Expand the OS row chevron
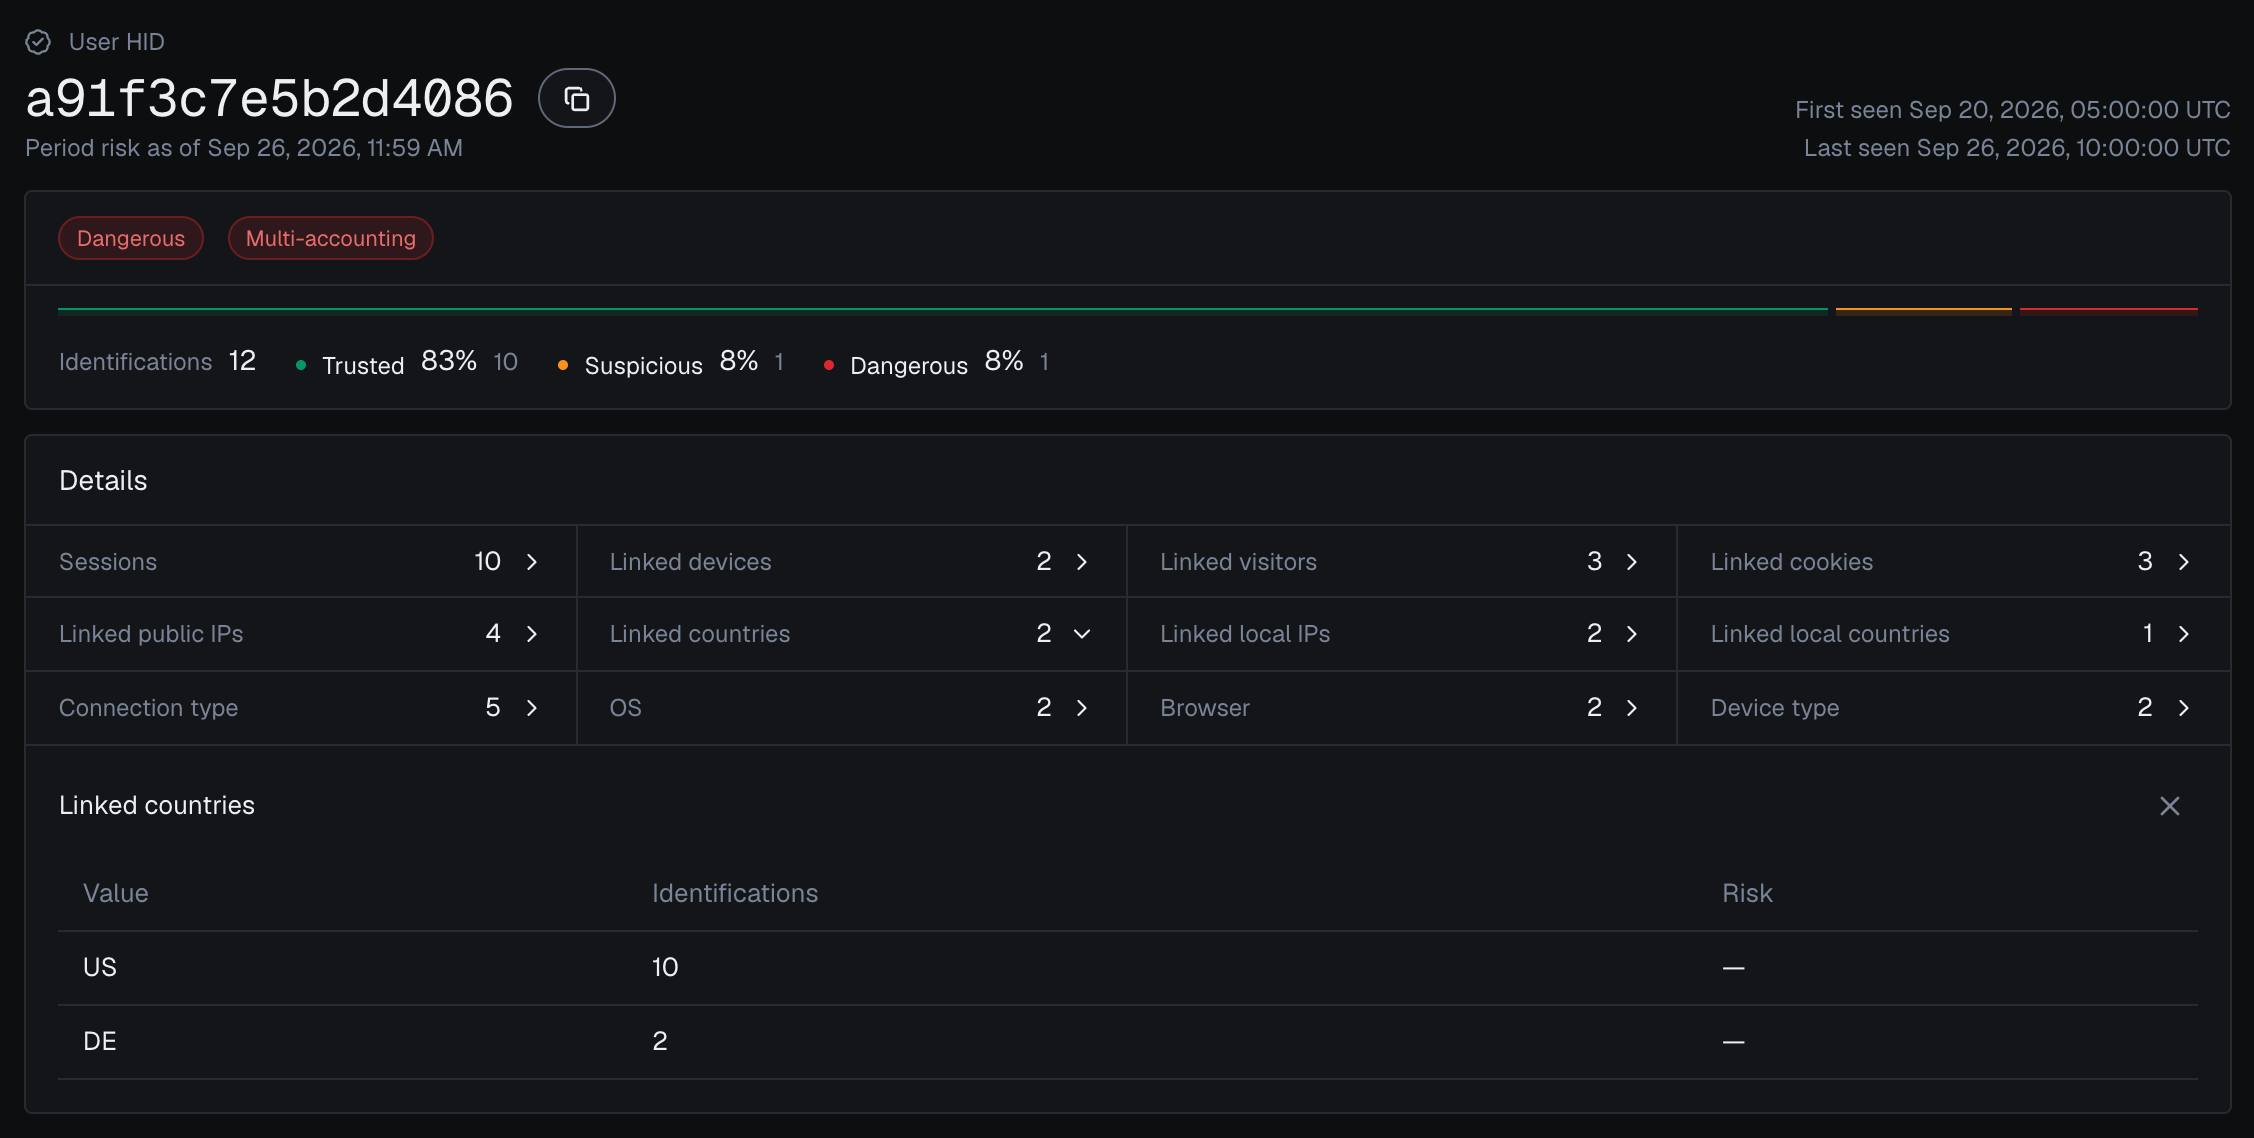This screenshot has height=1138, width=2254. [1082, 708]
